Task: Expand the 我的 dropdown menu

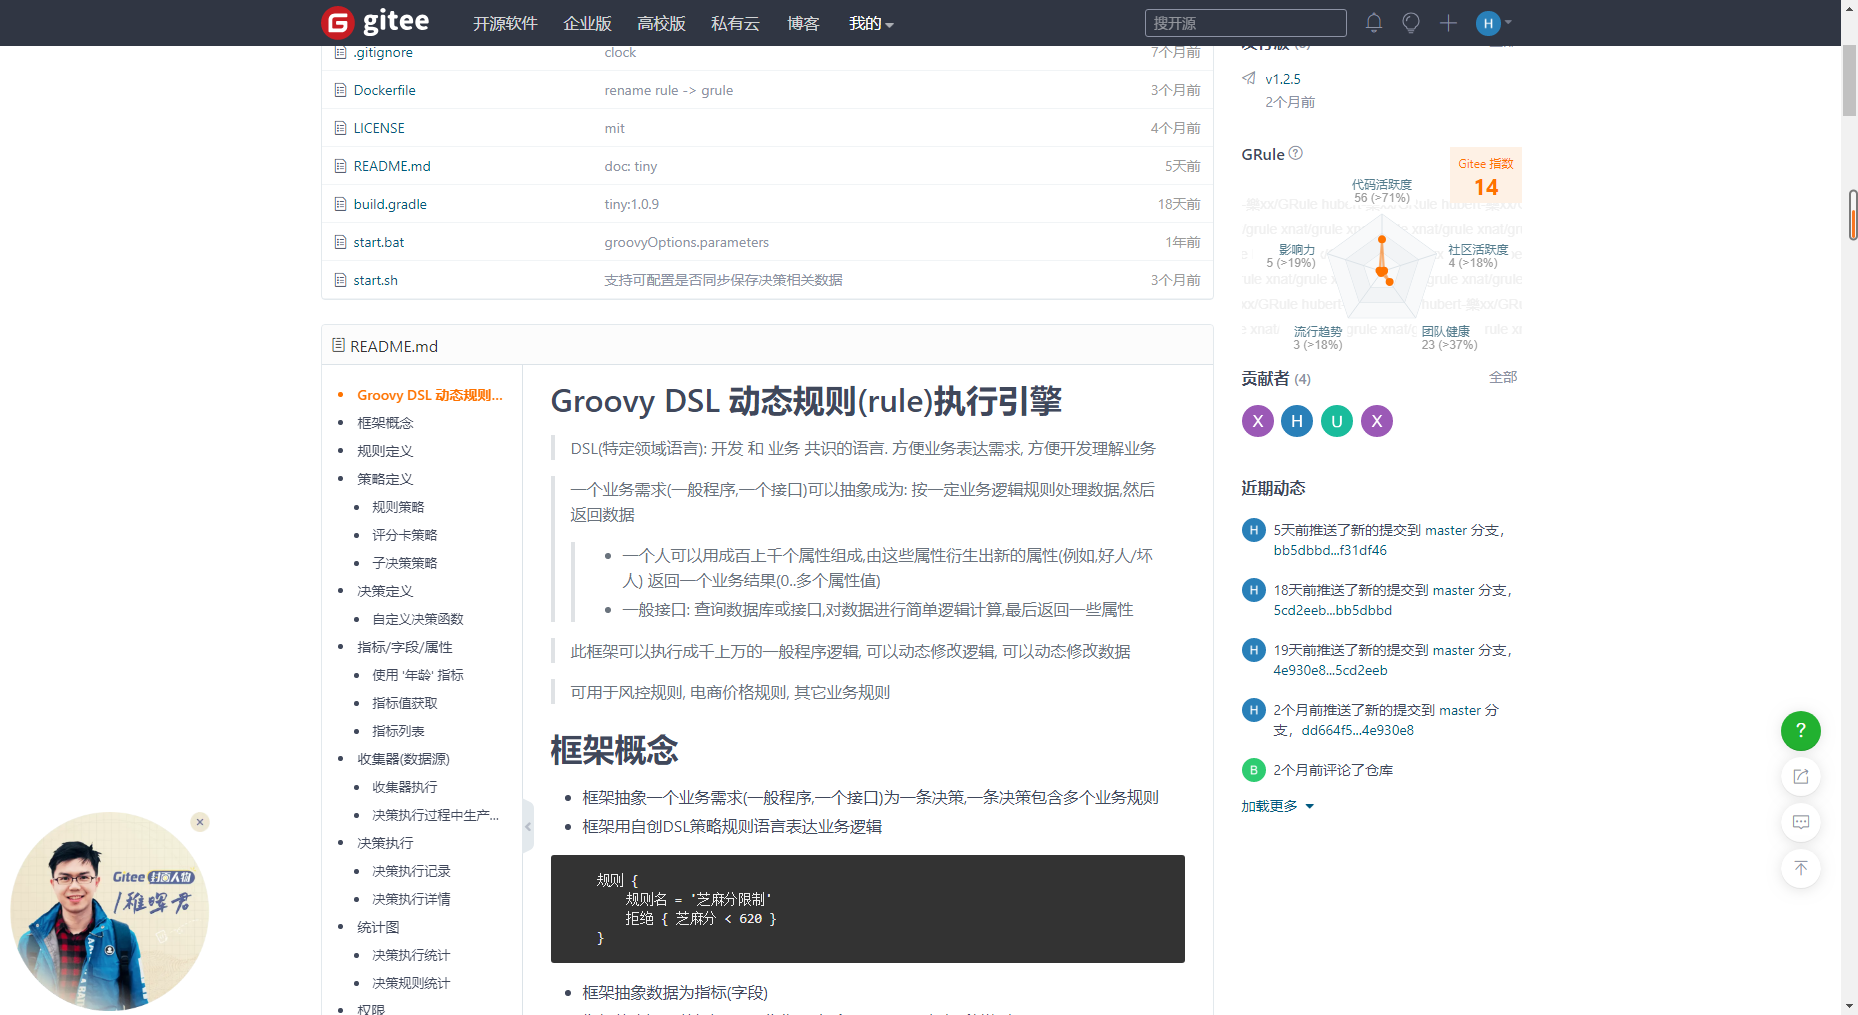Action: (871, 23)
